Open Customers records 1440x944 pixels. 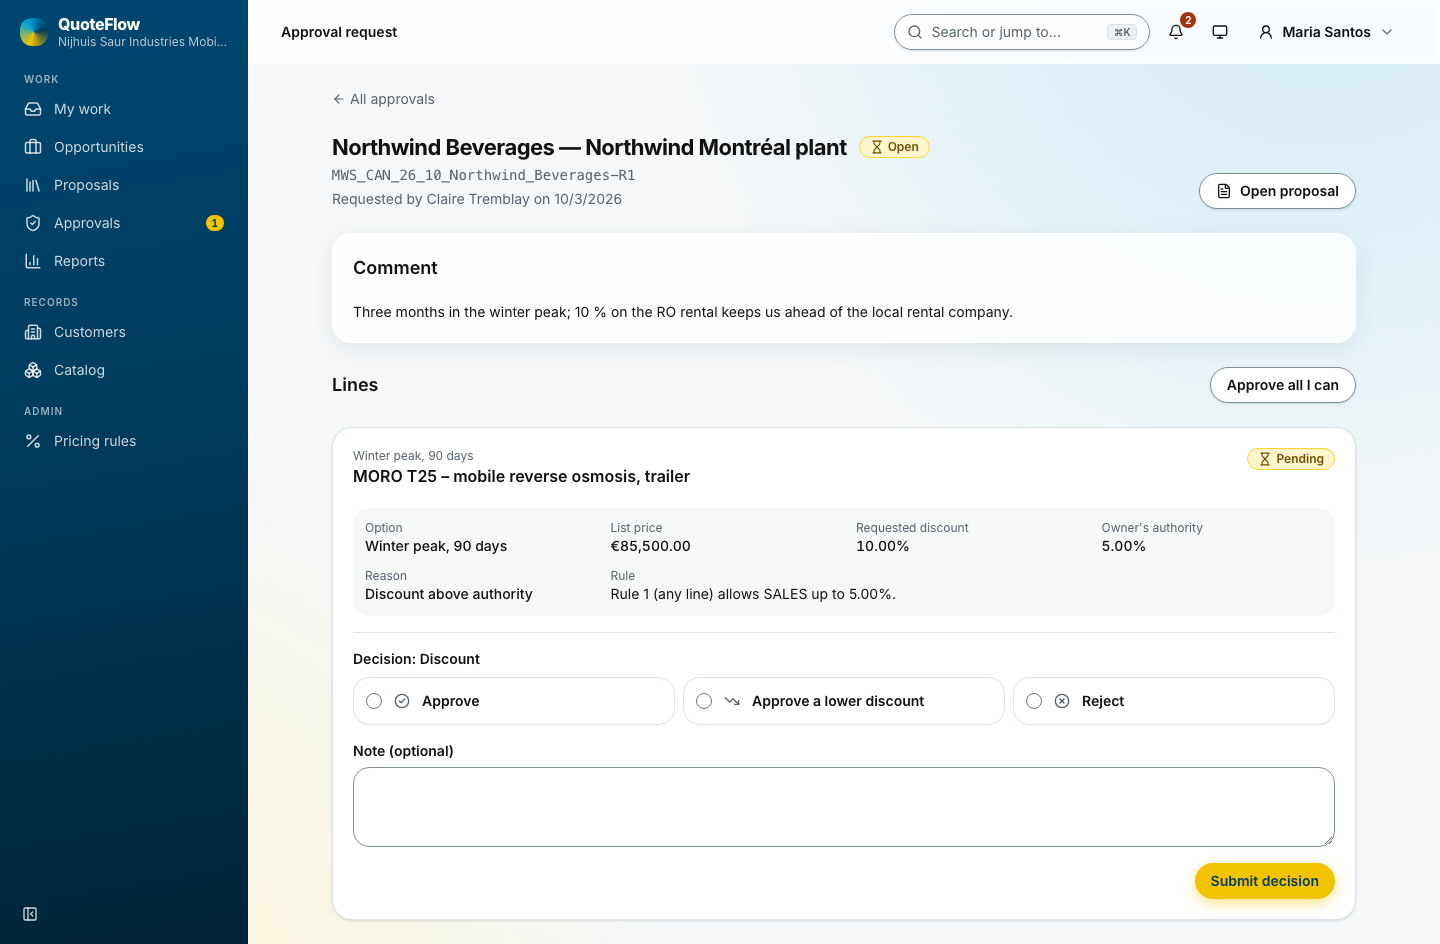coord(124,332)
